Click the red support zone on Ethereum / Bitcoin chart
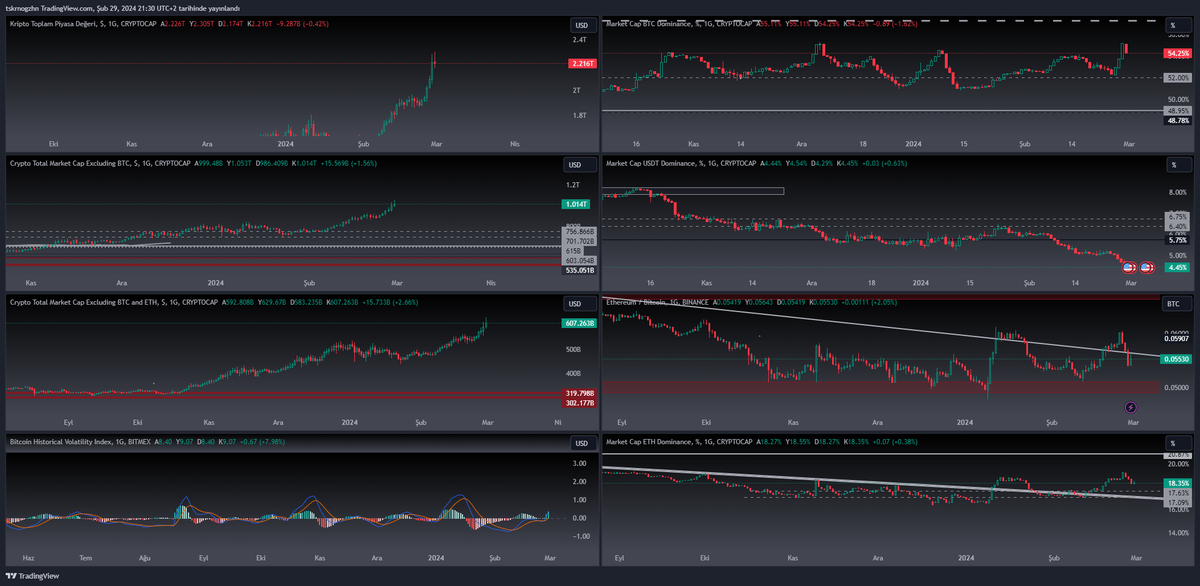Viewport: 1200px width, 586px height. tap(880, 387)
